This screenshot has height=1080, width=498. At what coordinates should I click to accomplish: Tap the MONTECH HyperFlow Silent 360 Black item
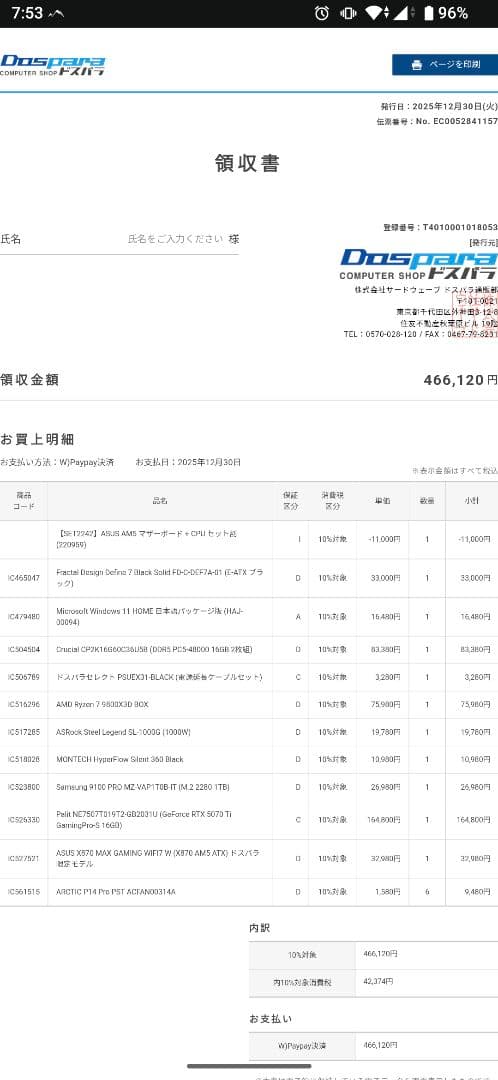tap(120, 760)
